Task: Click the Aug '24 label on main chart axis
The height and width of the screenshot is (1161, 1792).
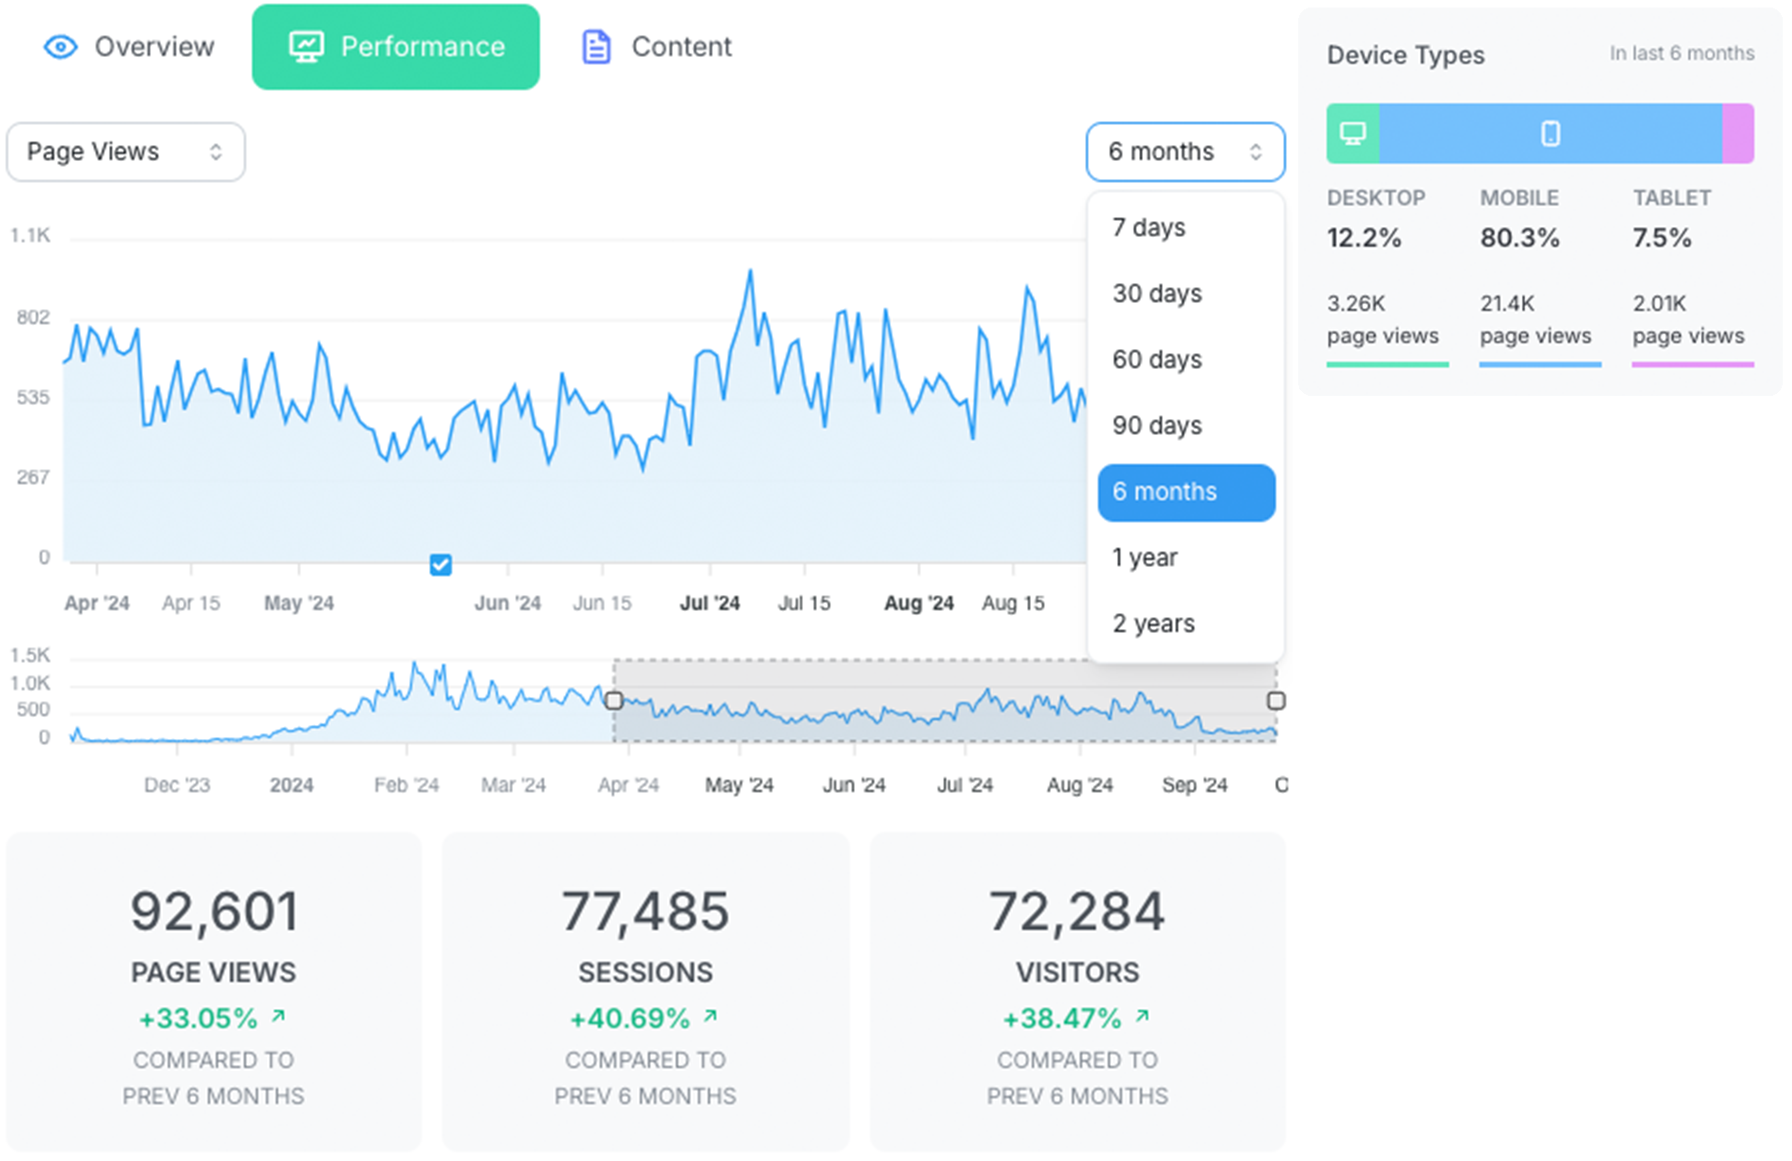Action: 919,603
